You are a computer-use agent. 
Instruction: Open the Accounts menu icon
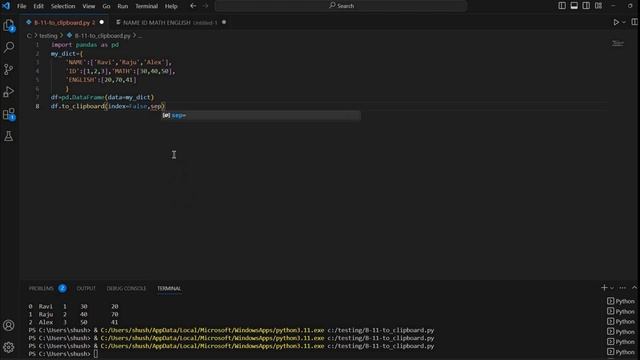9,325
